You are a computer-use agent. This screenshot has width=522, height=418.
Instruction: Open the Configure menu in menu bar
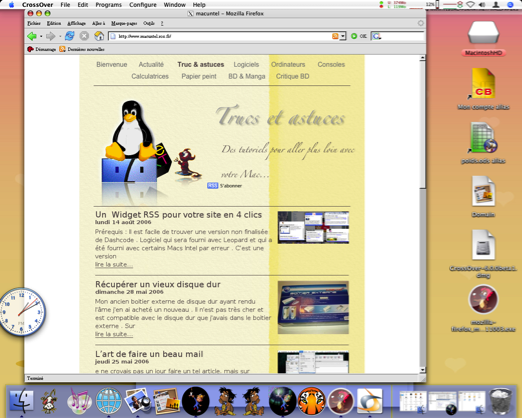pyautogui.click(x=143, y=5)
